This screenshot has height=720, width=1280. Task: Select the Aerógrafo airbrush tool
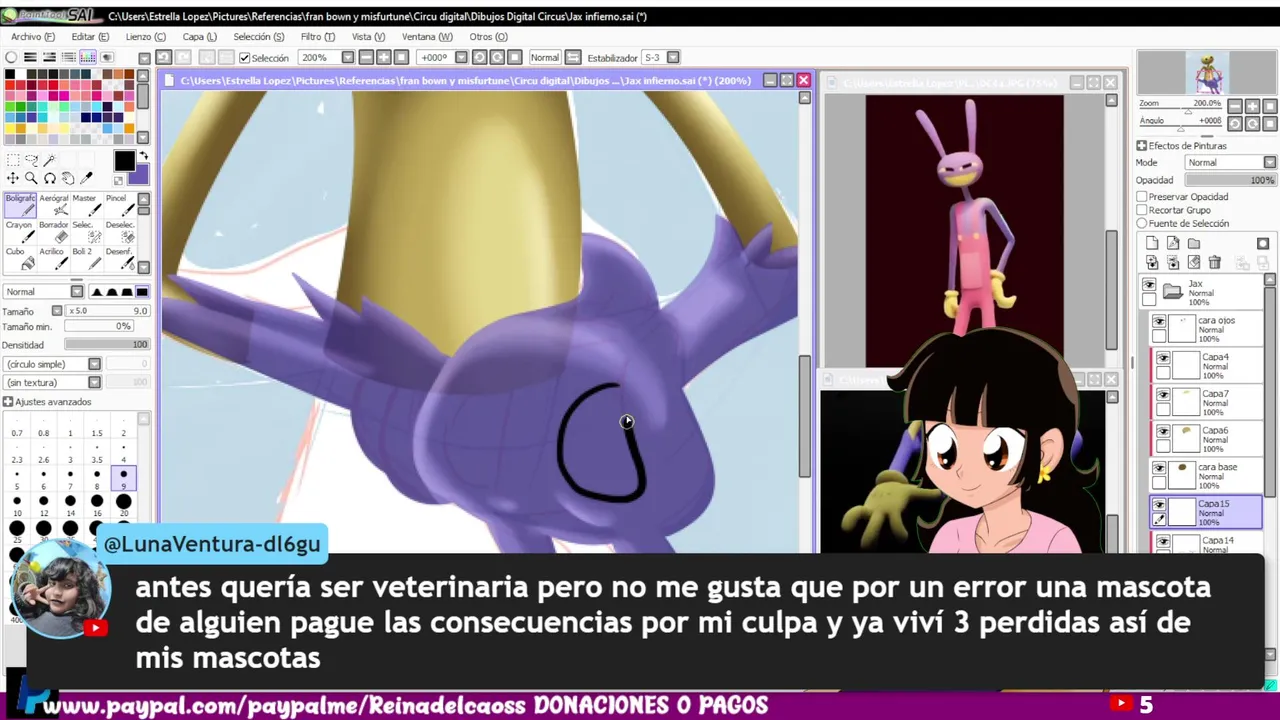(x=54, y=205)
